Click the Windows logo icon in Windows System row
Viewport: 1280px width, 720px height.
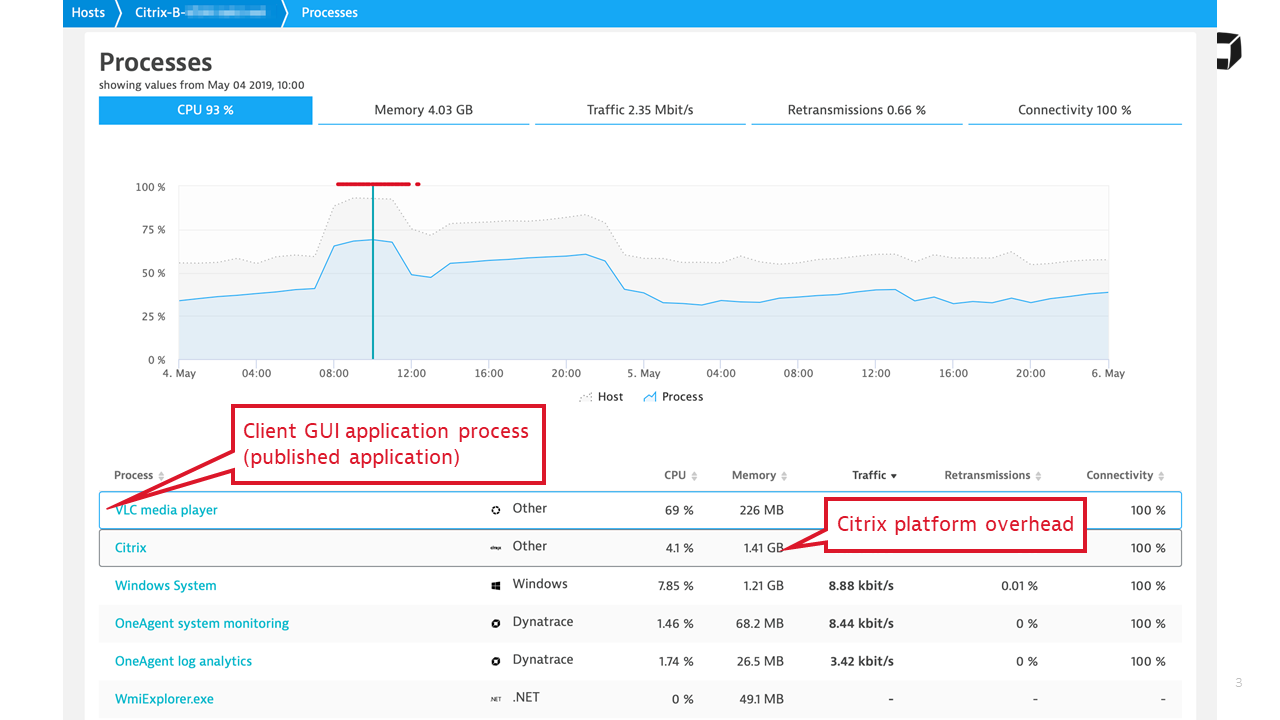coord(496,586)
